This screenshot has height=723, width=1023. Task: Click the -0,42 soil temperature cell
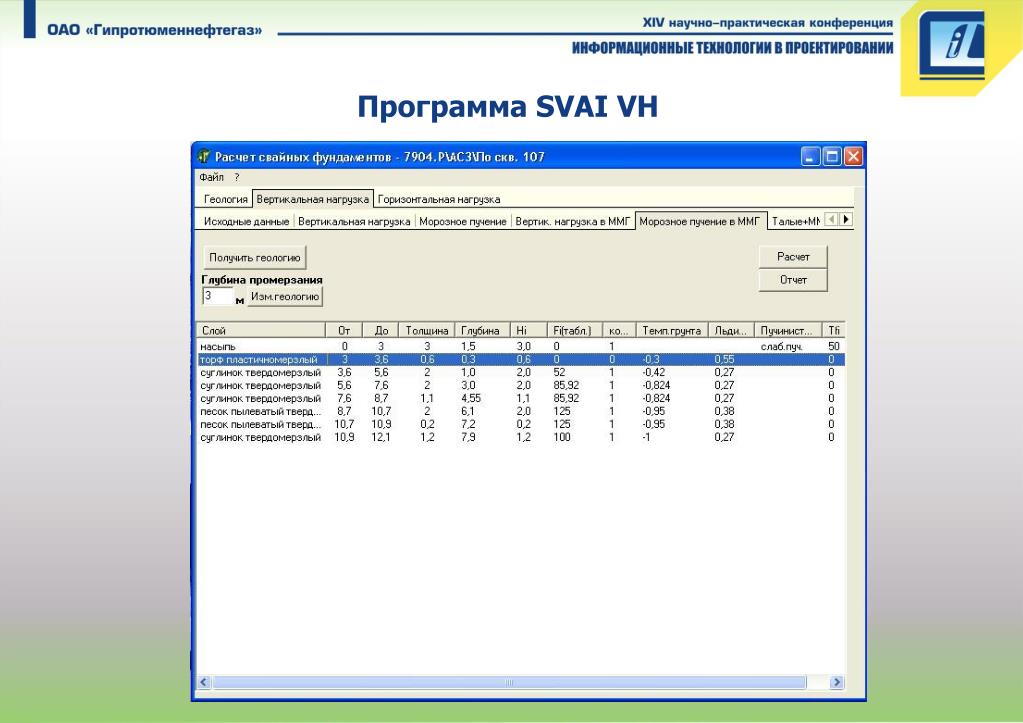(x=654, y=373)
